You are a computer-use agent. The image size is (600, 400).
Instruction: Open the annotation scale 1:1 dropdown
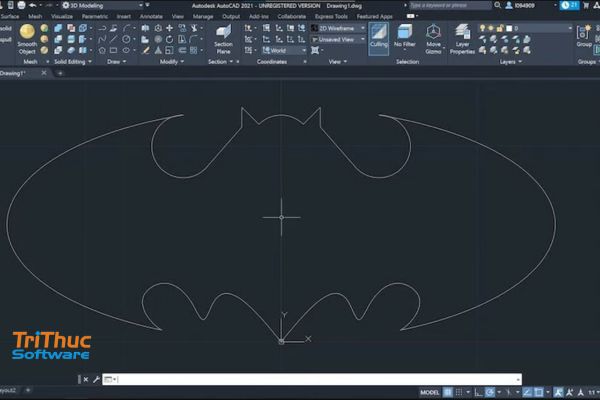coord(593,392)
